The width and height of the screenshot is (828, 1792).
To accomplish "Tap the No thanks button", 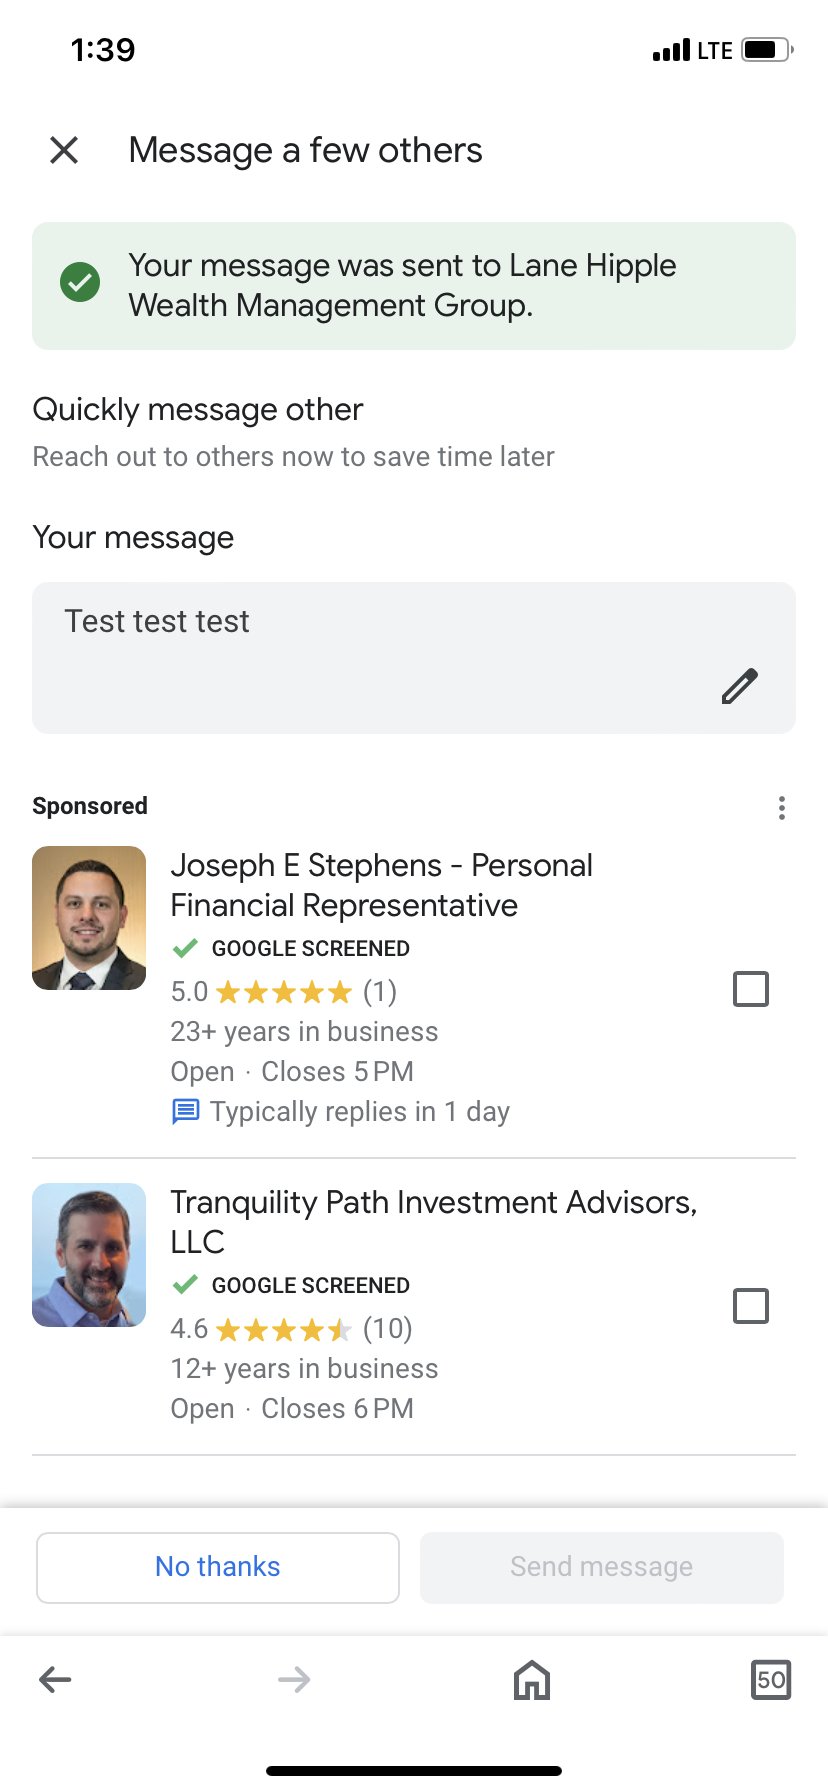I will coord(218,1567).
